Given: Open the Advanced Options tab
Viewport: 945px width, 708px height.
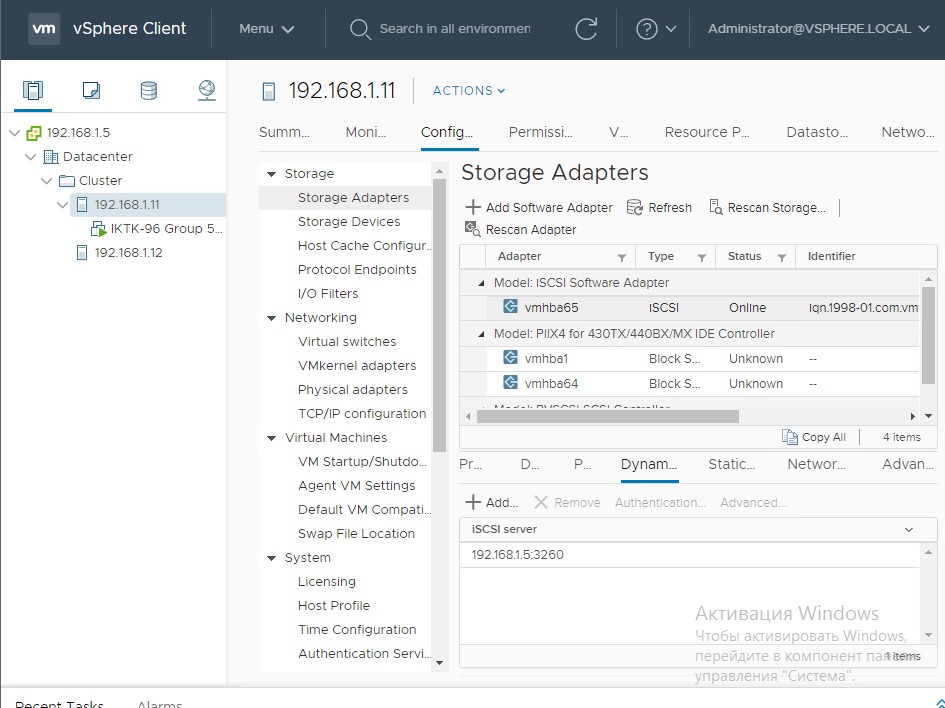Looking at the screenshot, I should point(908,464).
